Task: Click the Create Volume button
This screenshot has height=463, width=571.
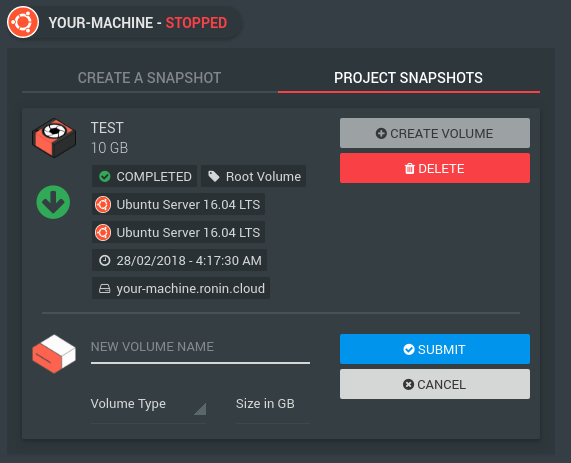Action: (435, 133)
